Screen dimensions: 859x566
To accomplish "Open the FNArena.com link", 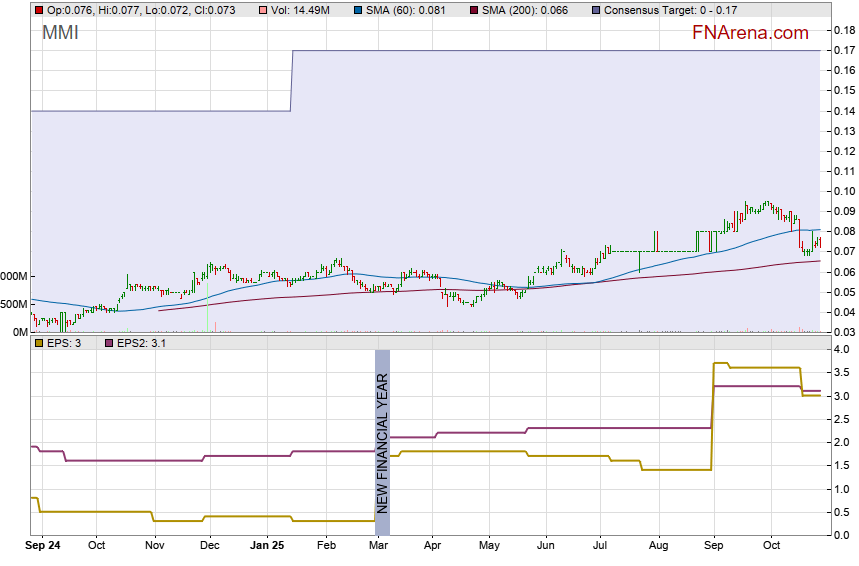I will [749, 33].
